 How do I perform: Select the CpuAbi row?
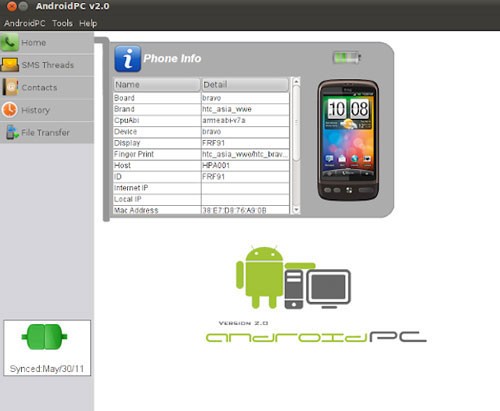pos(201,120)
